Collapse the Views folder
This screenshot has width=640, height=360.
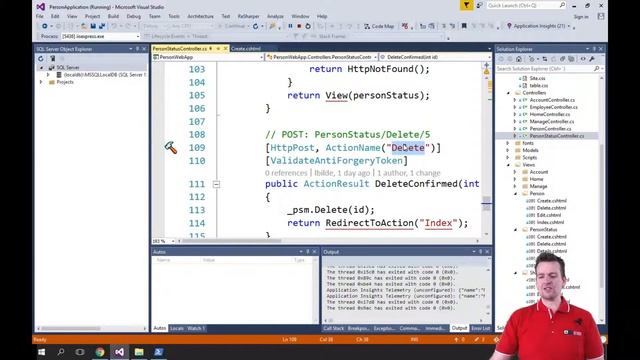pyautogui.click(x=509, y=165)
